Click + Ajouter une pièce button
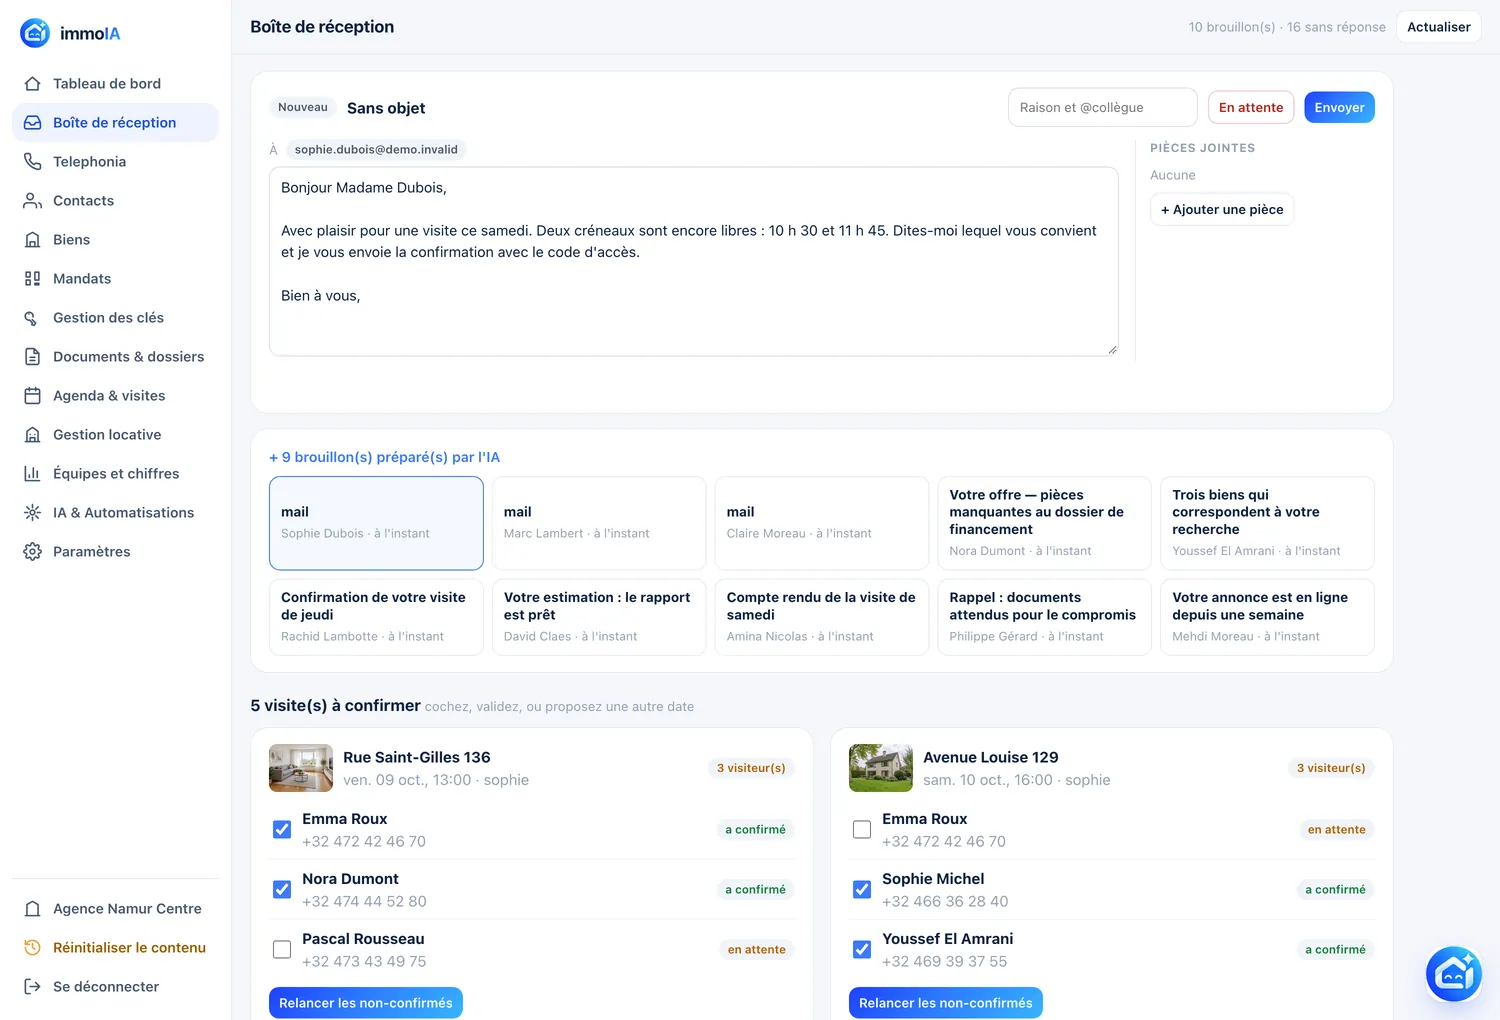Screen dimensions: 1500x1020 tap(1222, 210)
